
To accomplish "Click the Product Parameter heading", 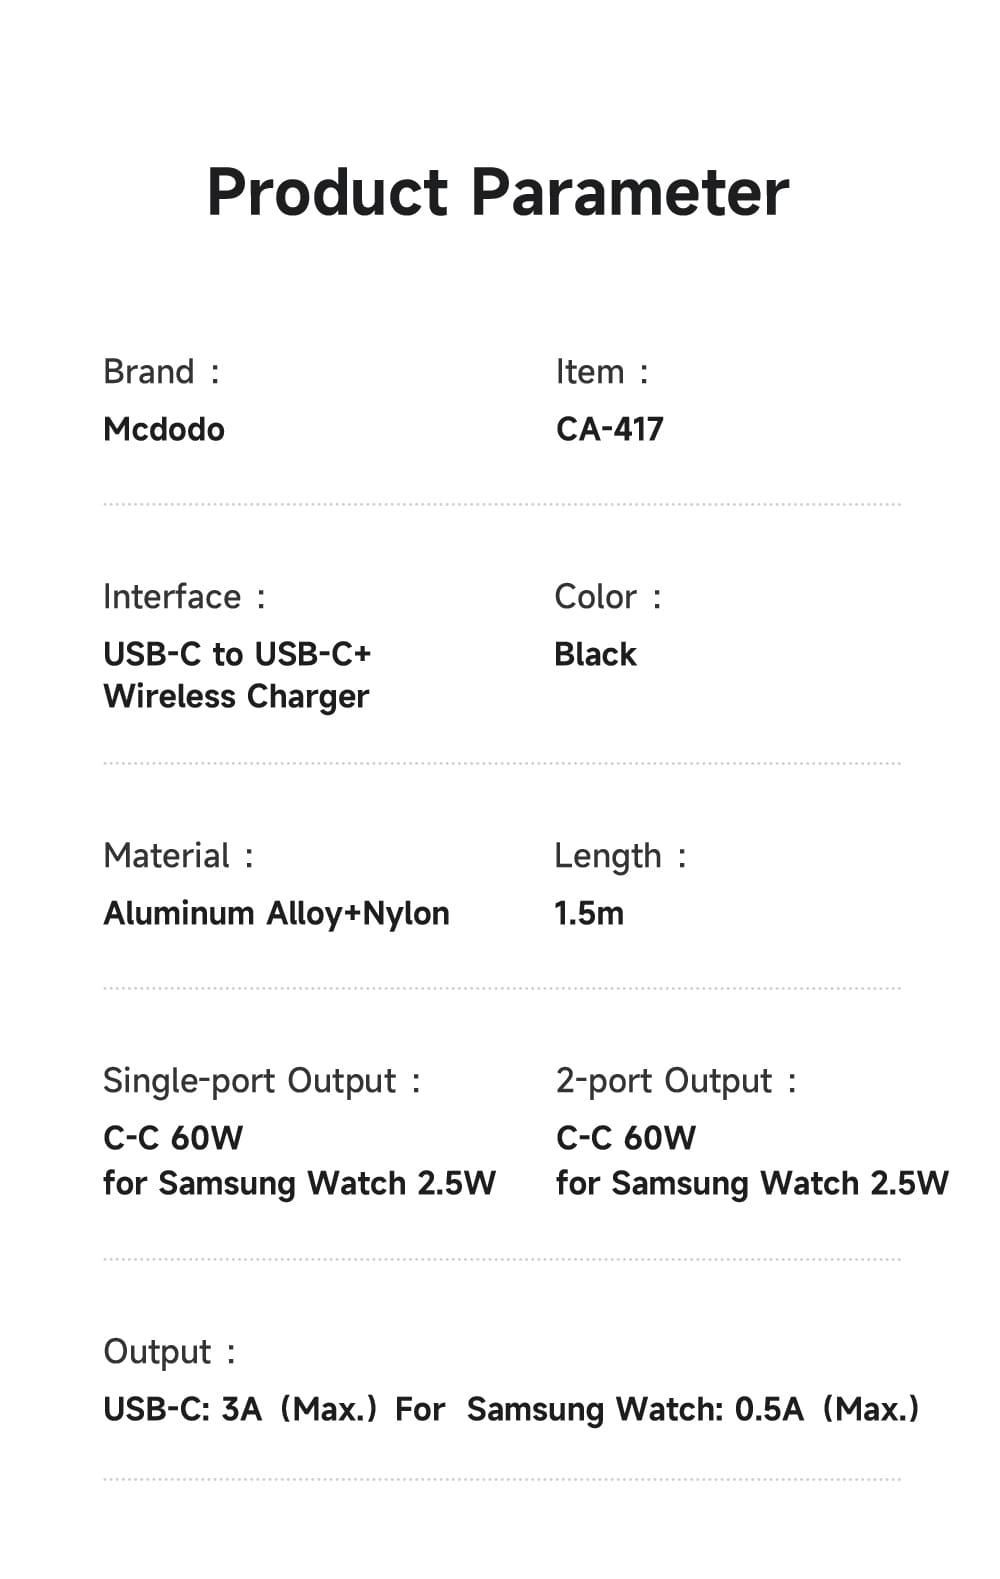I will (498, 192).
